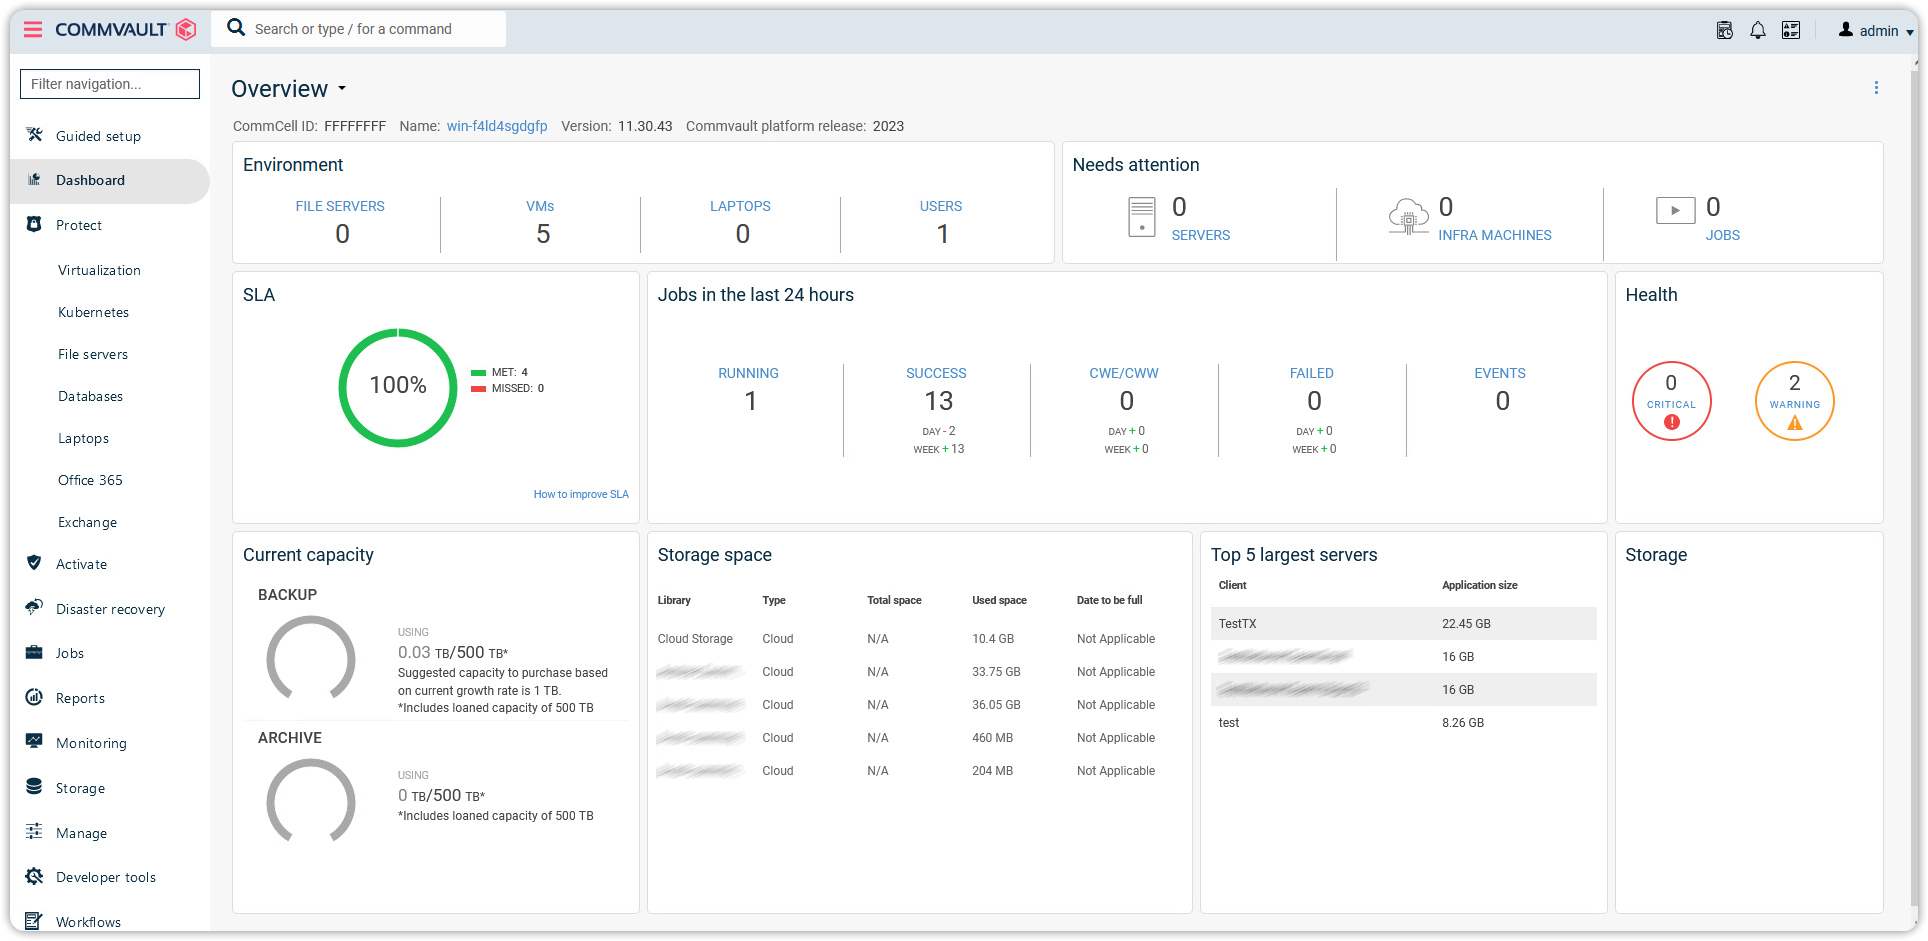The height and width of the screenshot is (941, 1928).
Task: Click the Cloud Storage library row
Action: [918, 639]
